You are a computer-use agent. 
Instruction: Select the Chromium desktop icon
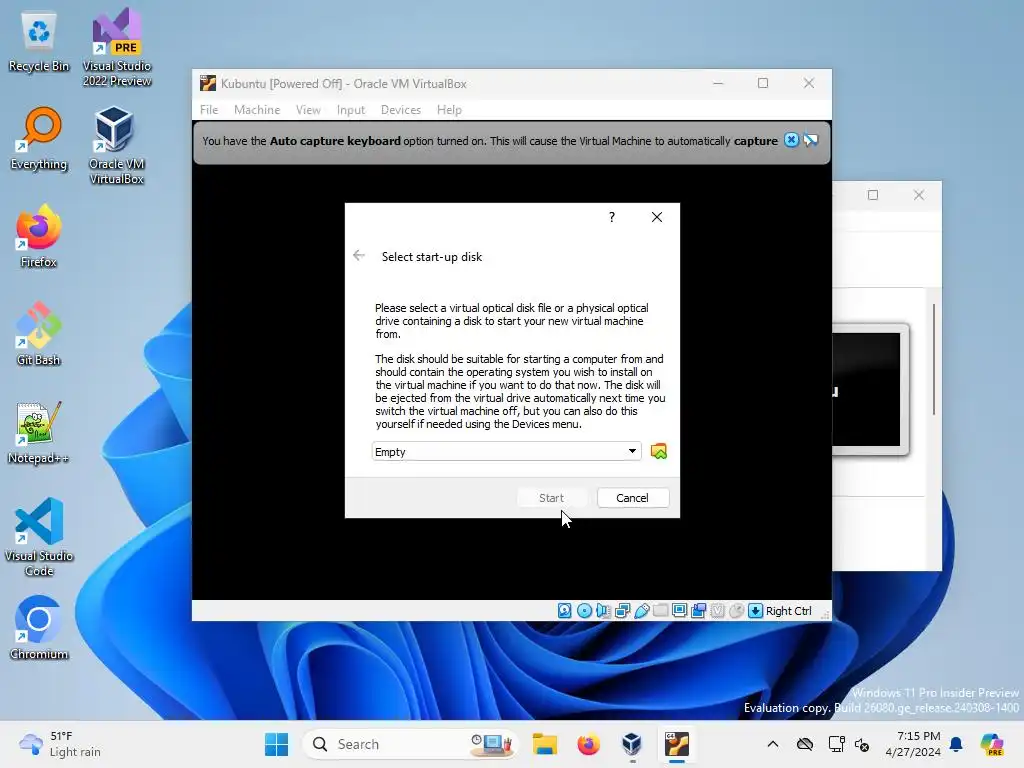39,628
